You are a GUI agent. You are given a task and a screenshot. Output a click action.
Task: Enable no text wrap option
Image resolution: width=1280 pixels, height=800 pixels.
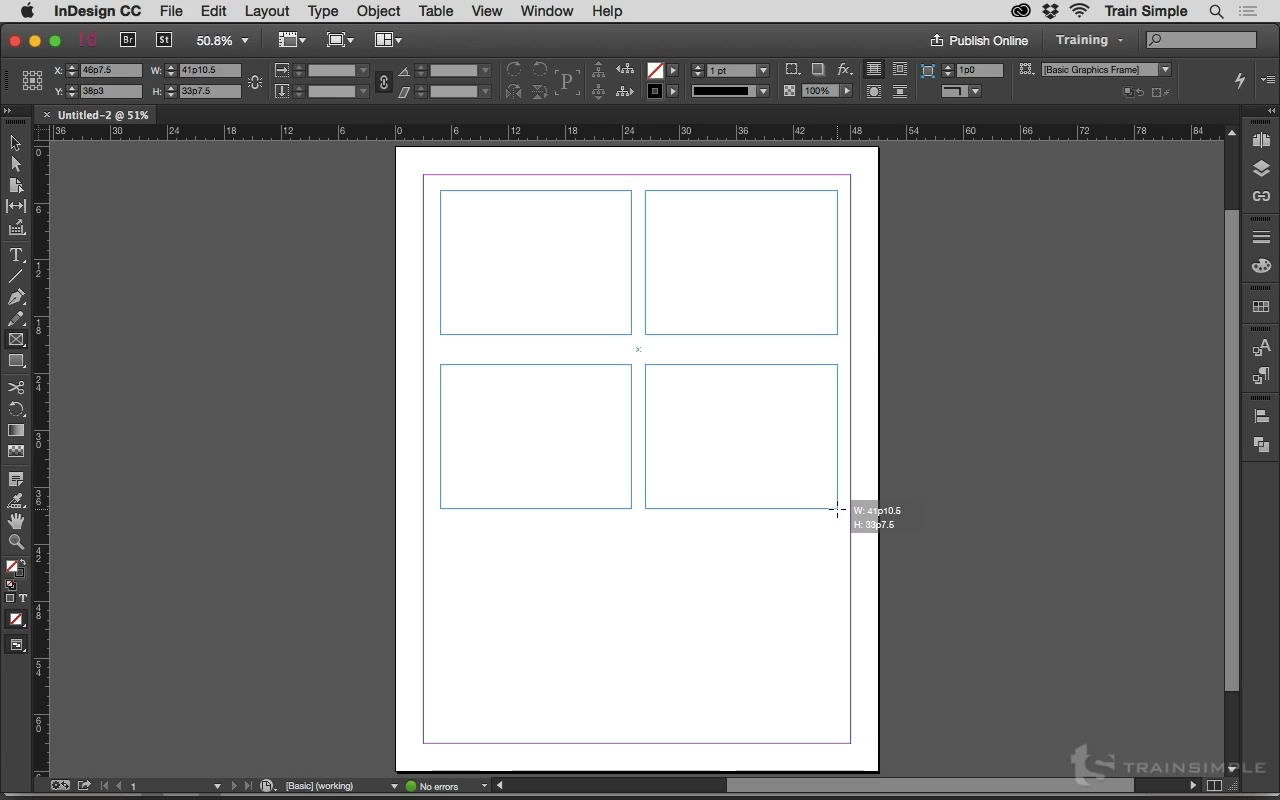click(x=874, y=69)
